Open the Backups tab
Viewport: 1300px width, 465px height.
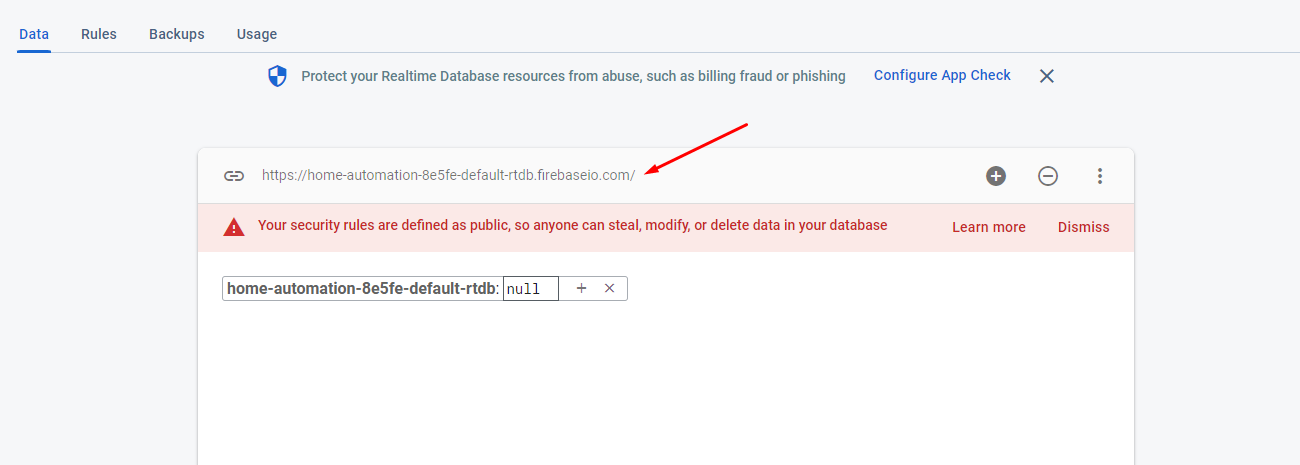pyautogui.click(x=177, y=34)
